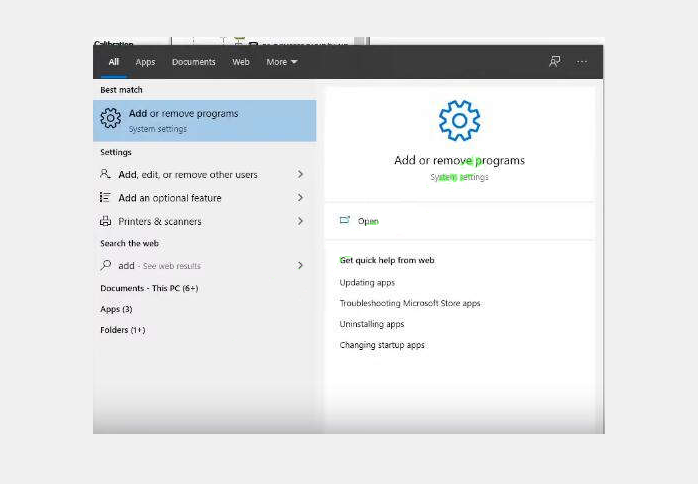Screen dimensions: 698x484
Task: Click the Open window icon in preview pane
Action: pos(345,220)
